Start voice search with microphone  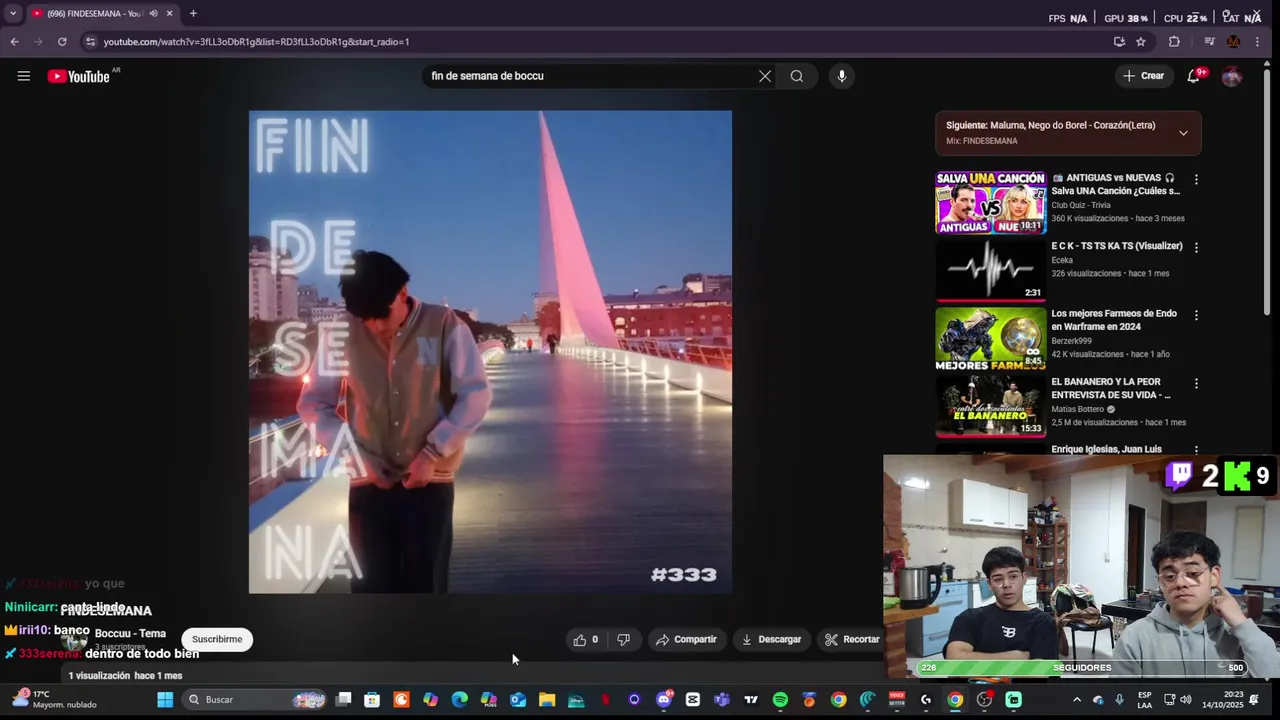click(842, 76)
